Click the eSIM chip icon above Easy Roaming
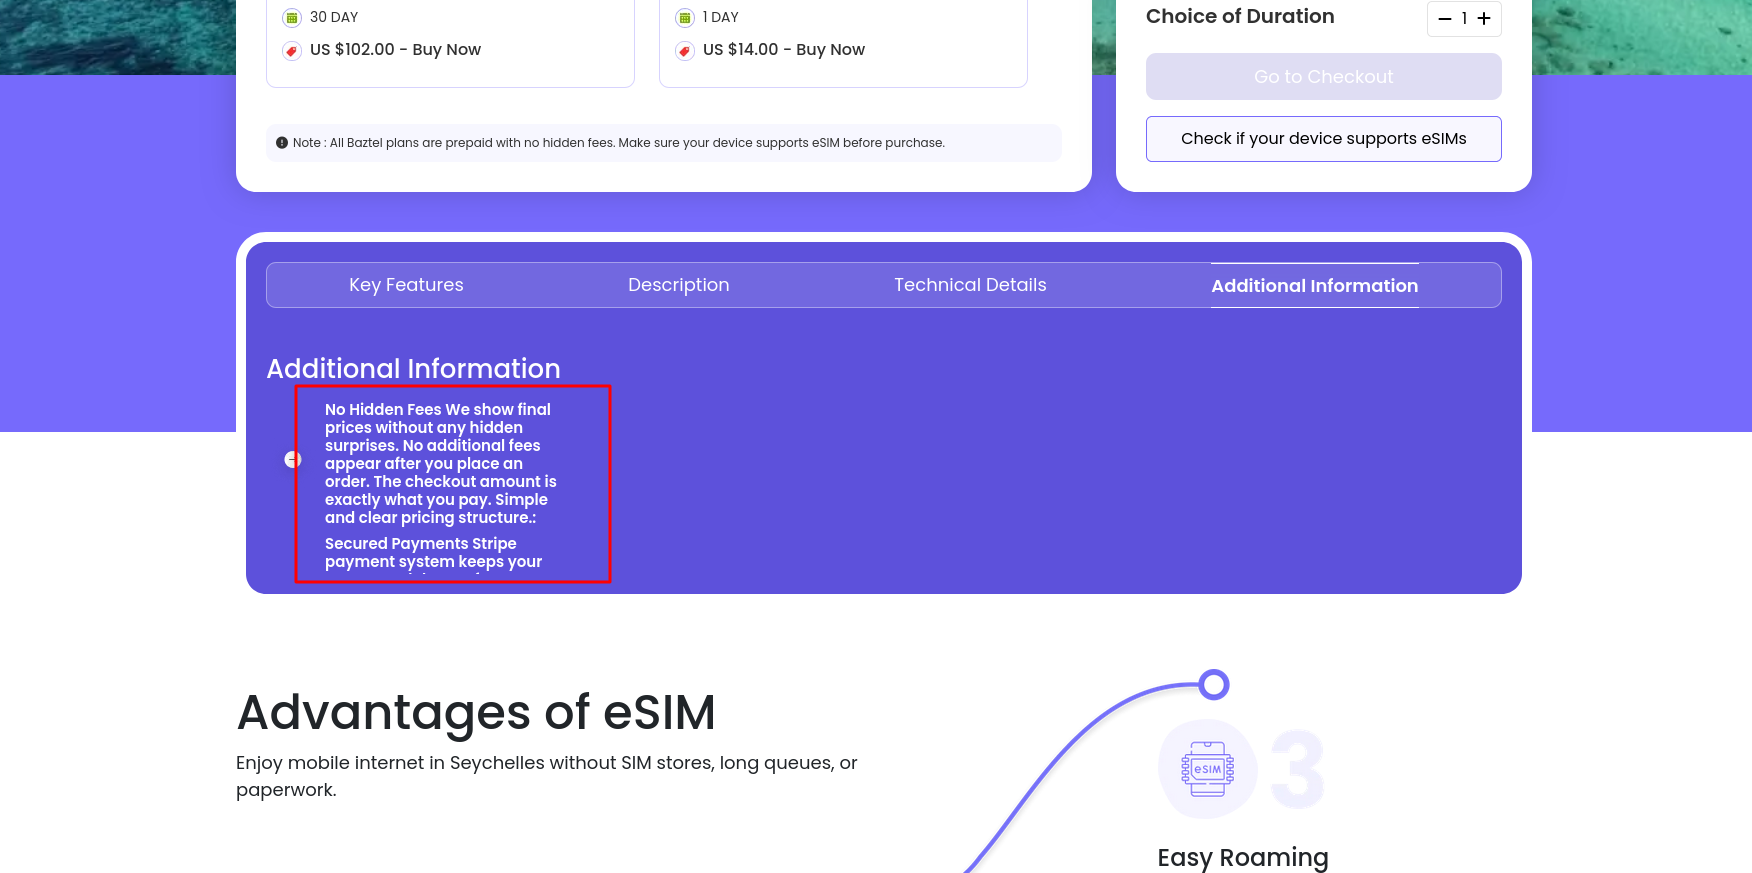1752x873 pixels. [1207, 769]
